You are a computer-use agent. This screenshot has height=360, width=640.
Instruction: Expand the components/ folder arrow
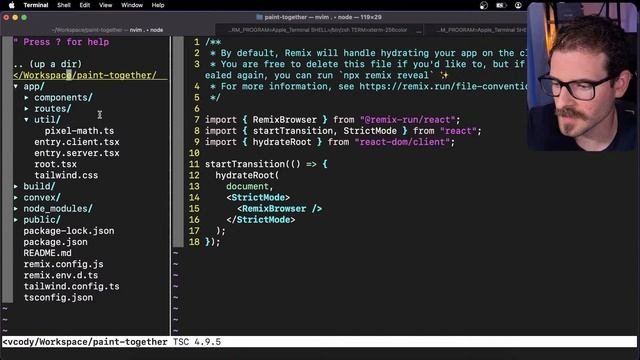click(x=27, y=98)
